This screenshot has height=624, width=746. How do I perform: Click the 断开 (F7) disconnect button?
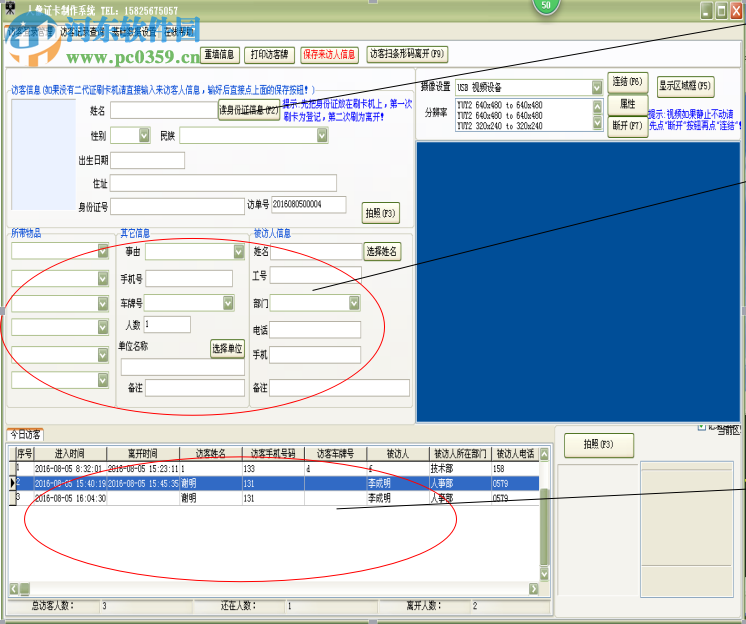(628, 126)
